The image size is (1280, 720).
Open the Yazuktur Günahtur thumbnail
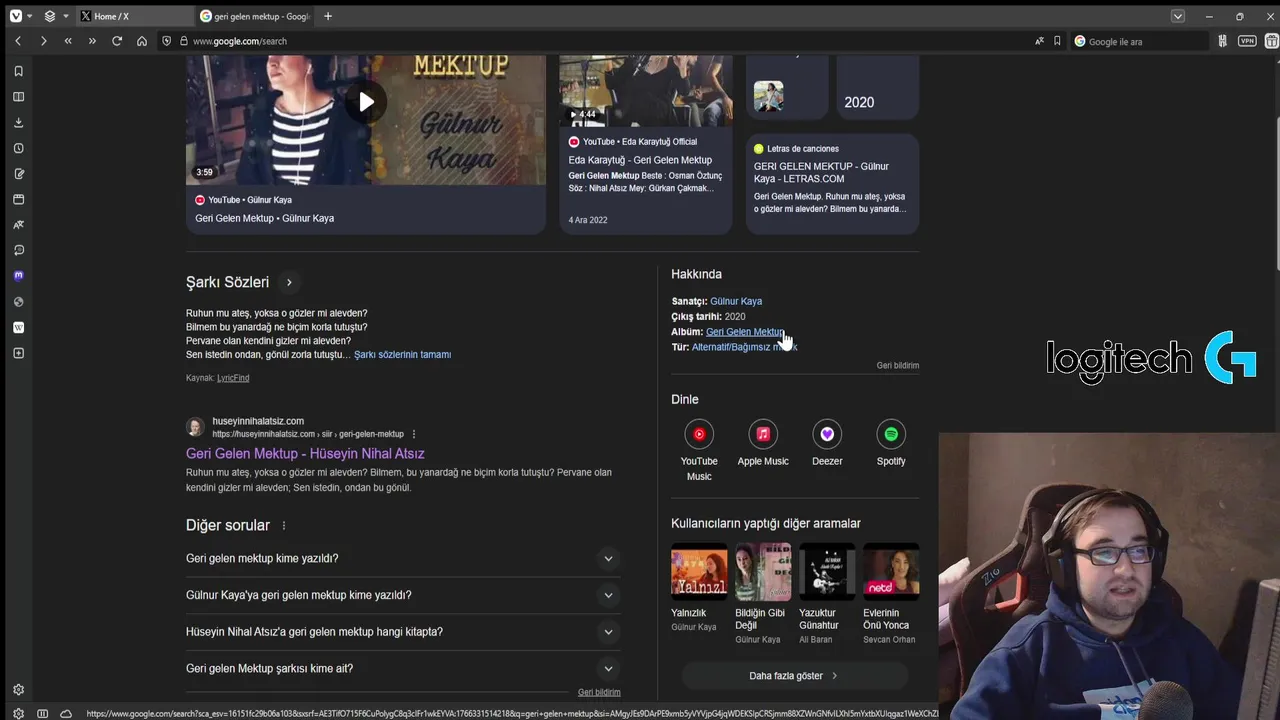point(827,570)
